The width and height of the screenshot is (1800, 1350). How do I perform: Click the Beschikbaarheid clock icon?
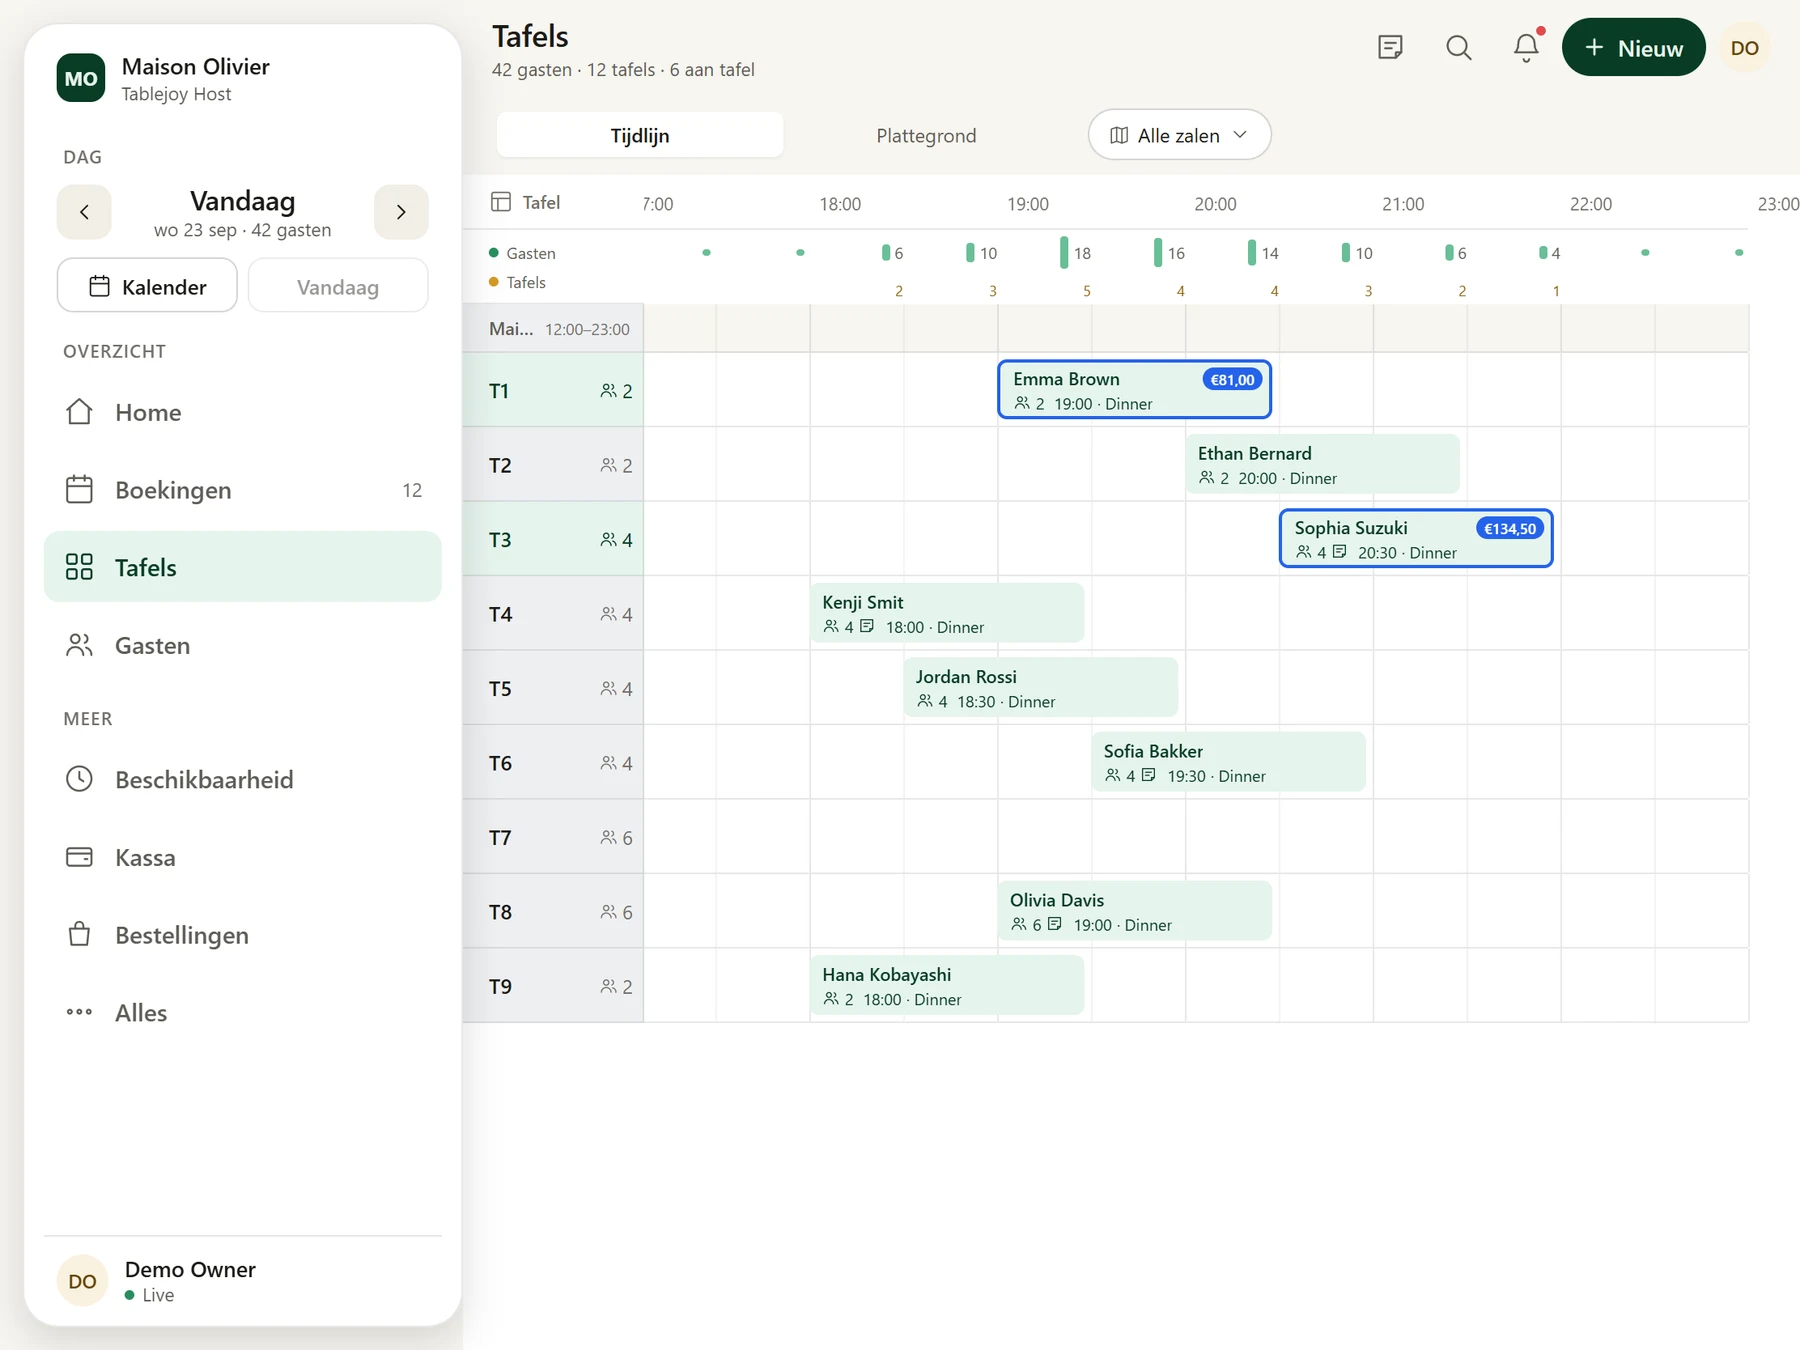(79, 779)
